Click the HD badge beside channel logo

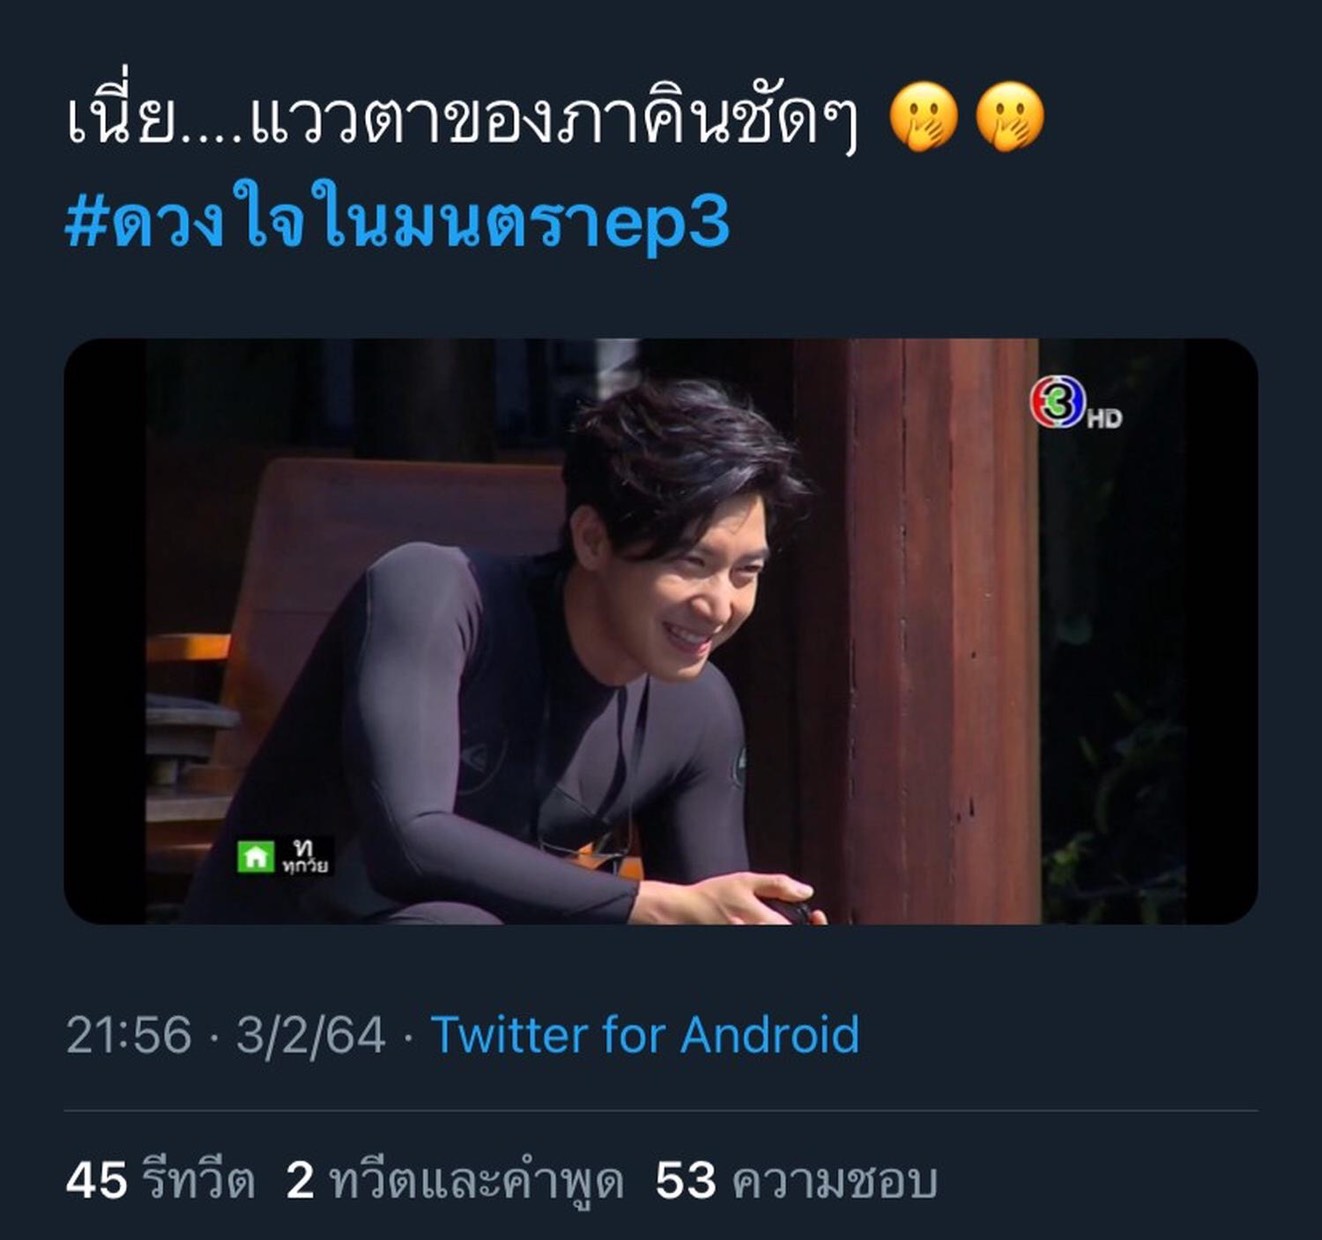(1104, 419)
